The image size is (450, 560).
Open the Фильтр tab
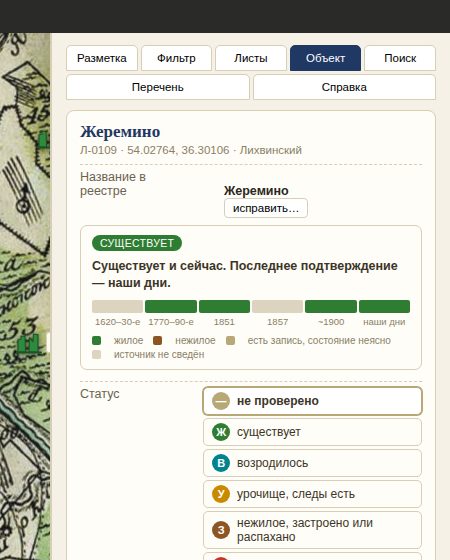click(176, 58)
